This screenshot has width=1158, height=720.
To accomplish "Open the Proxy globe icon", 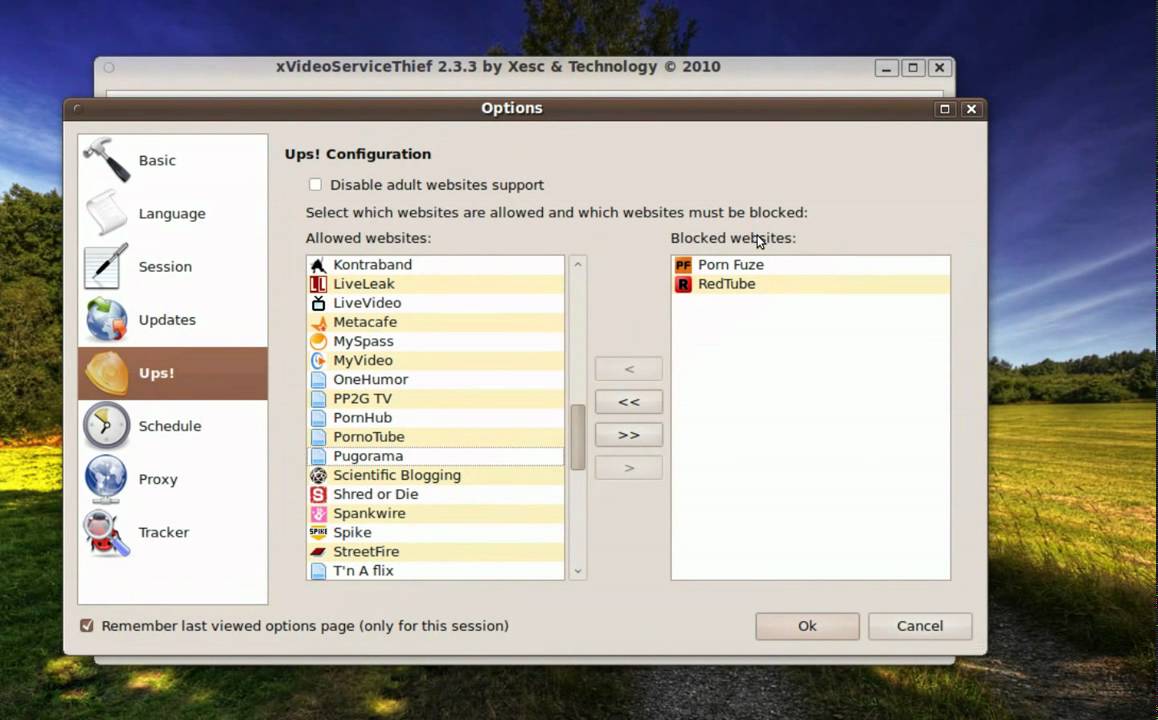I will [106, 479].
